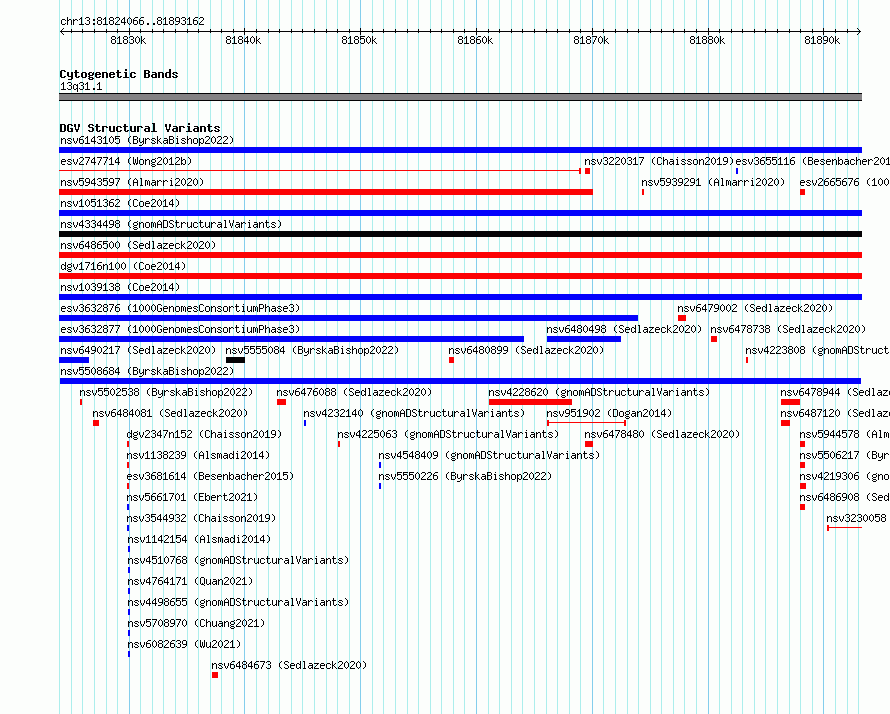Click esv3681614 (Besenbacher2015) label
Screen dimensions: 890x714
(210, 476)
